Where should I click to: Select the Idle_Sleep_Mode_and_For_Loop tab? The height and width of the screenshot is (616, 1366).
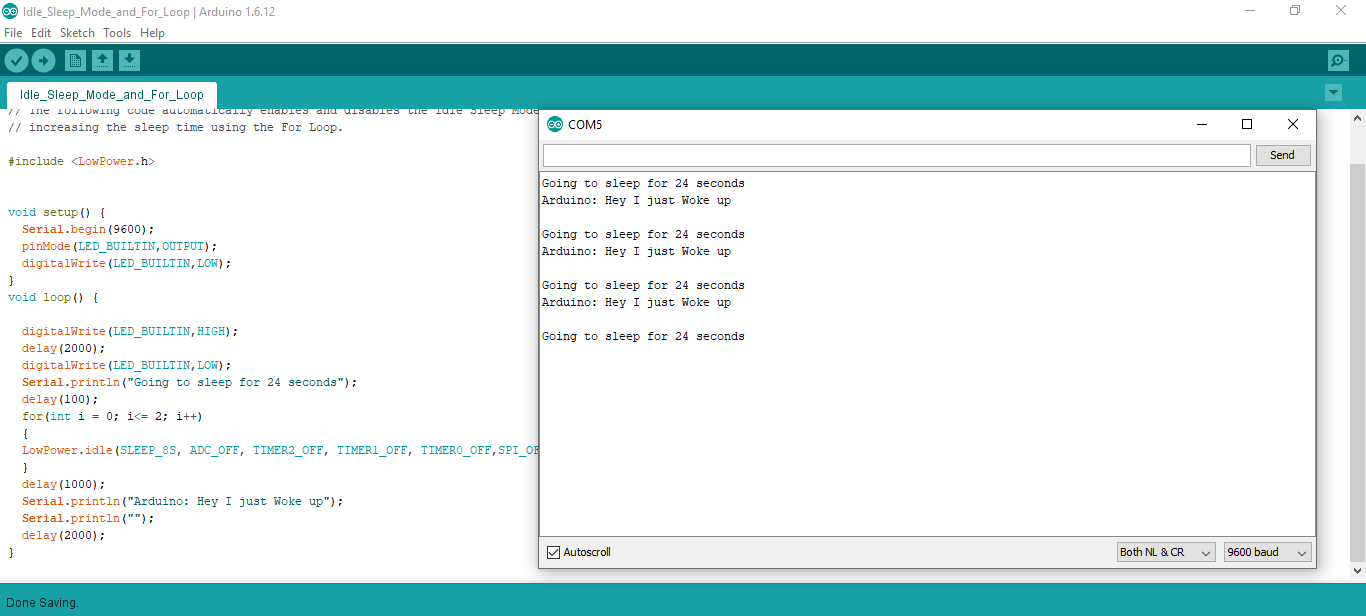(111, 95)
